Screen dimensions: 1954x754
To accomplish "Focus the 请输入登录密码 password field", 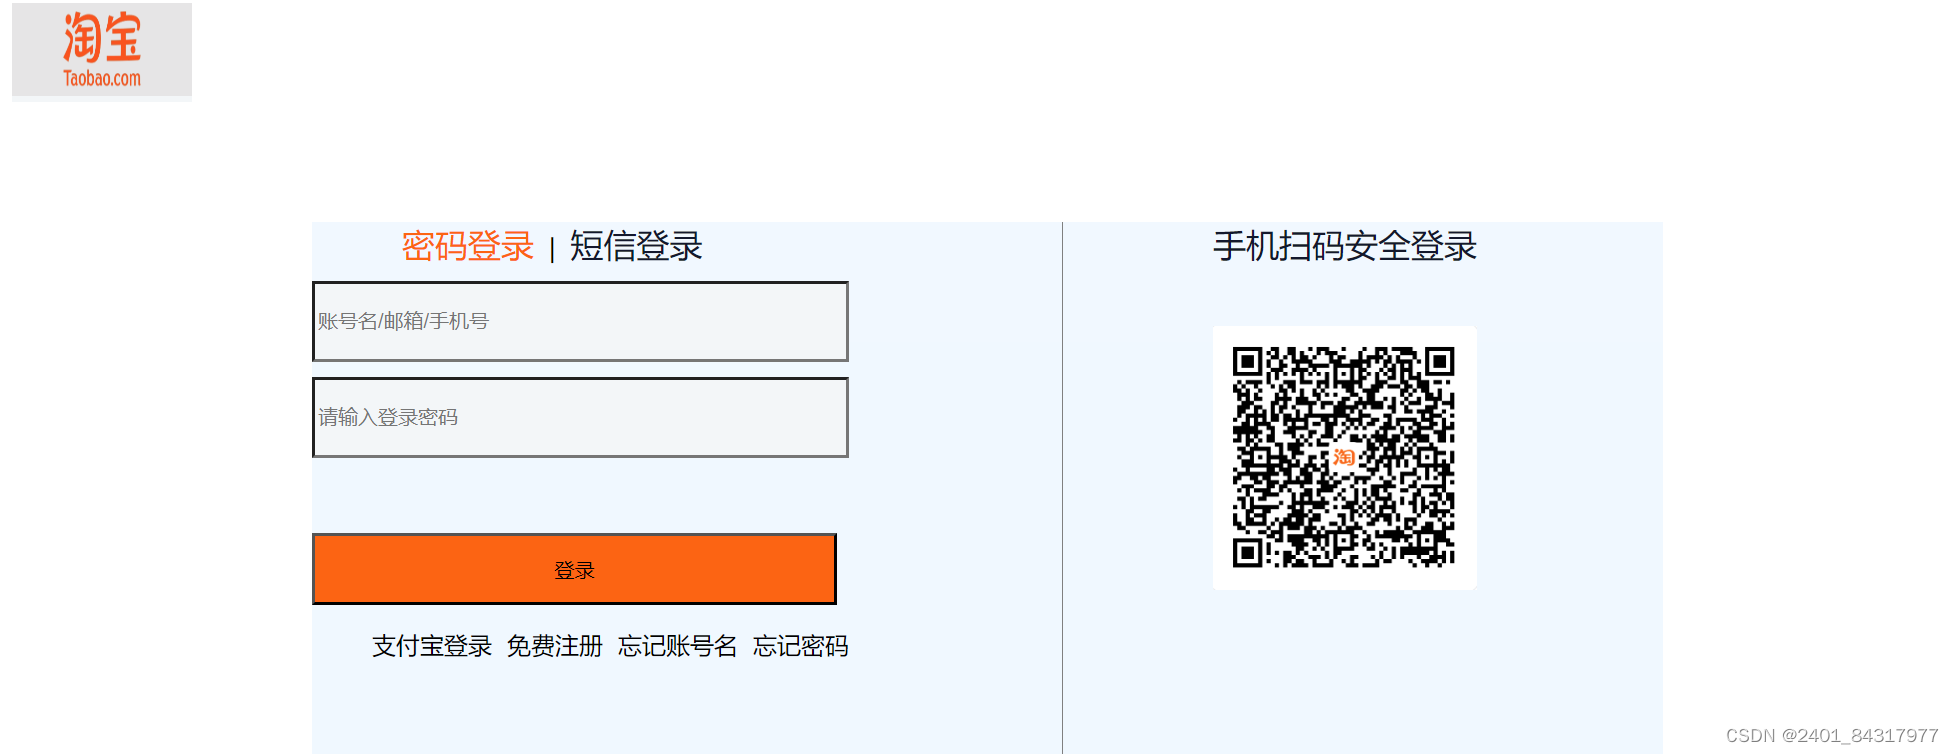I will [580, 417].
